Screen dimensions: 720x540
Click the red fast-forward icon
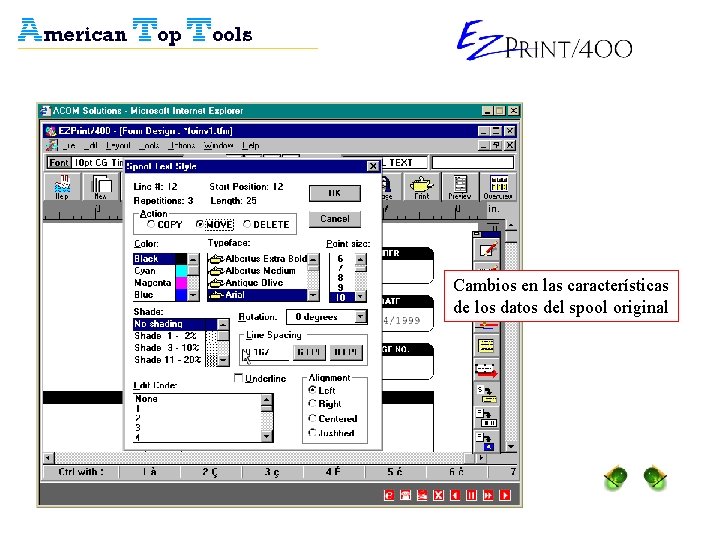click(488, 495)
